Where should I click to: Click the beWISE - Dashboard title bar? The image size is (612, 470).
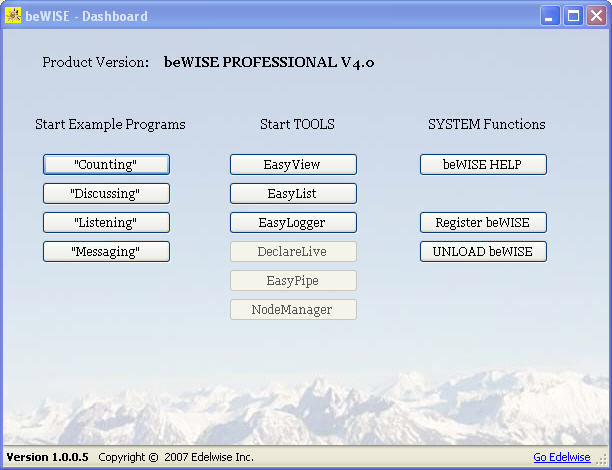(300, 16)
